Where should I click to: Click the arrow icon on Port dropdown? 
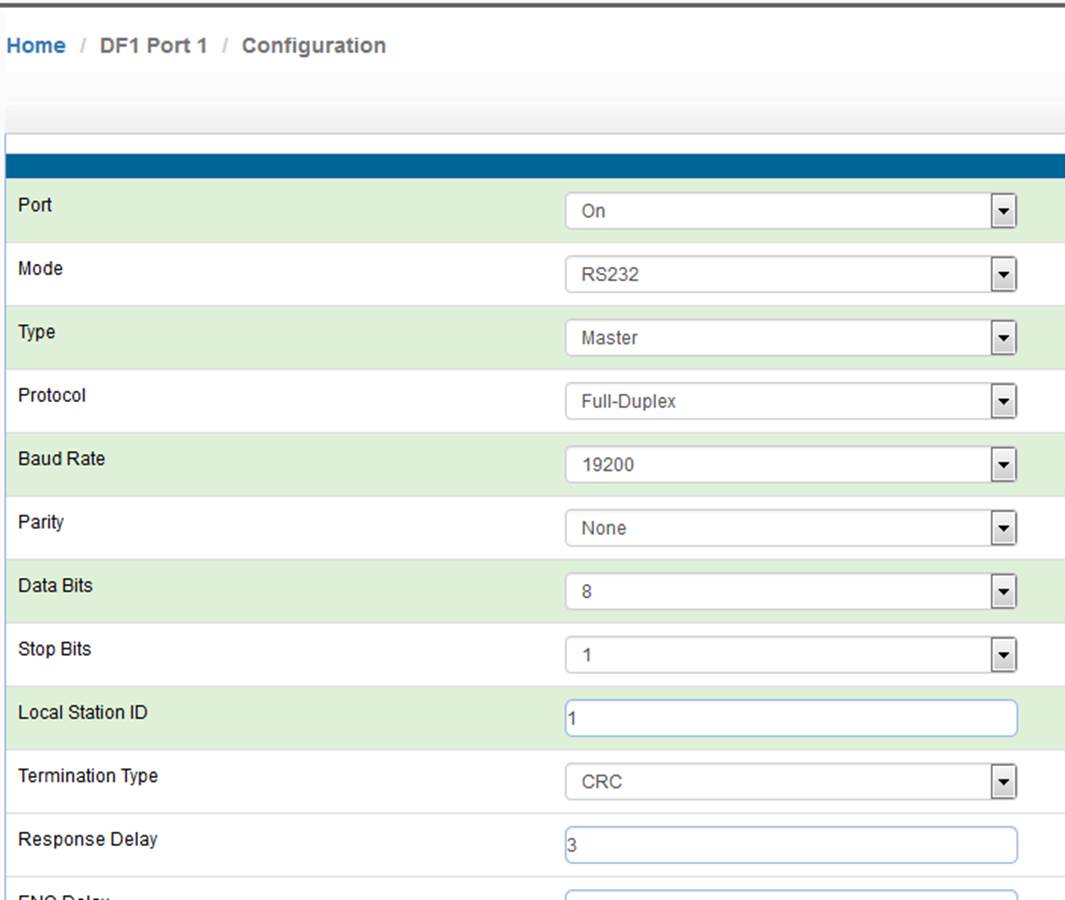tap(1003, 211)
